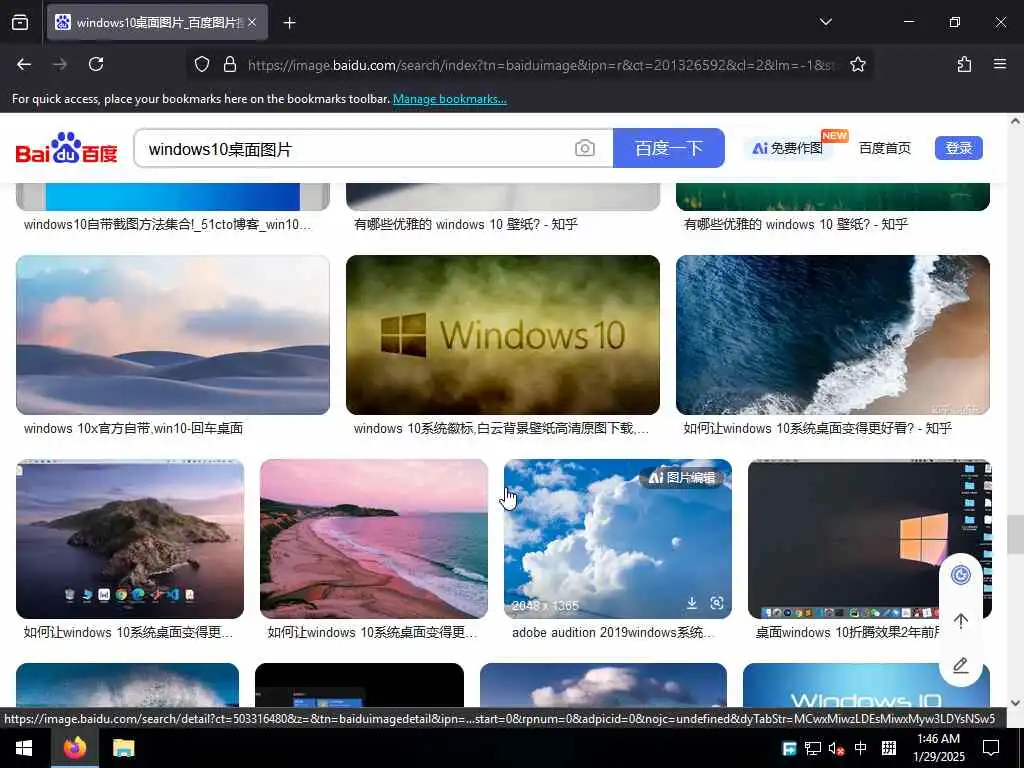This screenshot has width=1024, height=768.
Task: Click the muted volume tray icon
Action: coord(837,748)
